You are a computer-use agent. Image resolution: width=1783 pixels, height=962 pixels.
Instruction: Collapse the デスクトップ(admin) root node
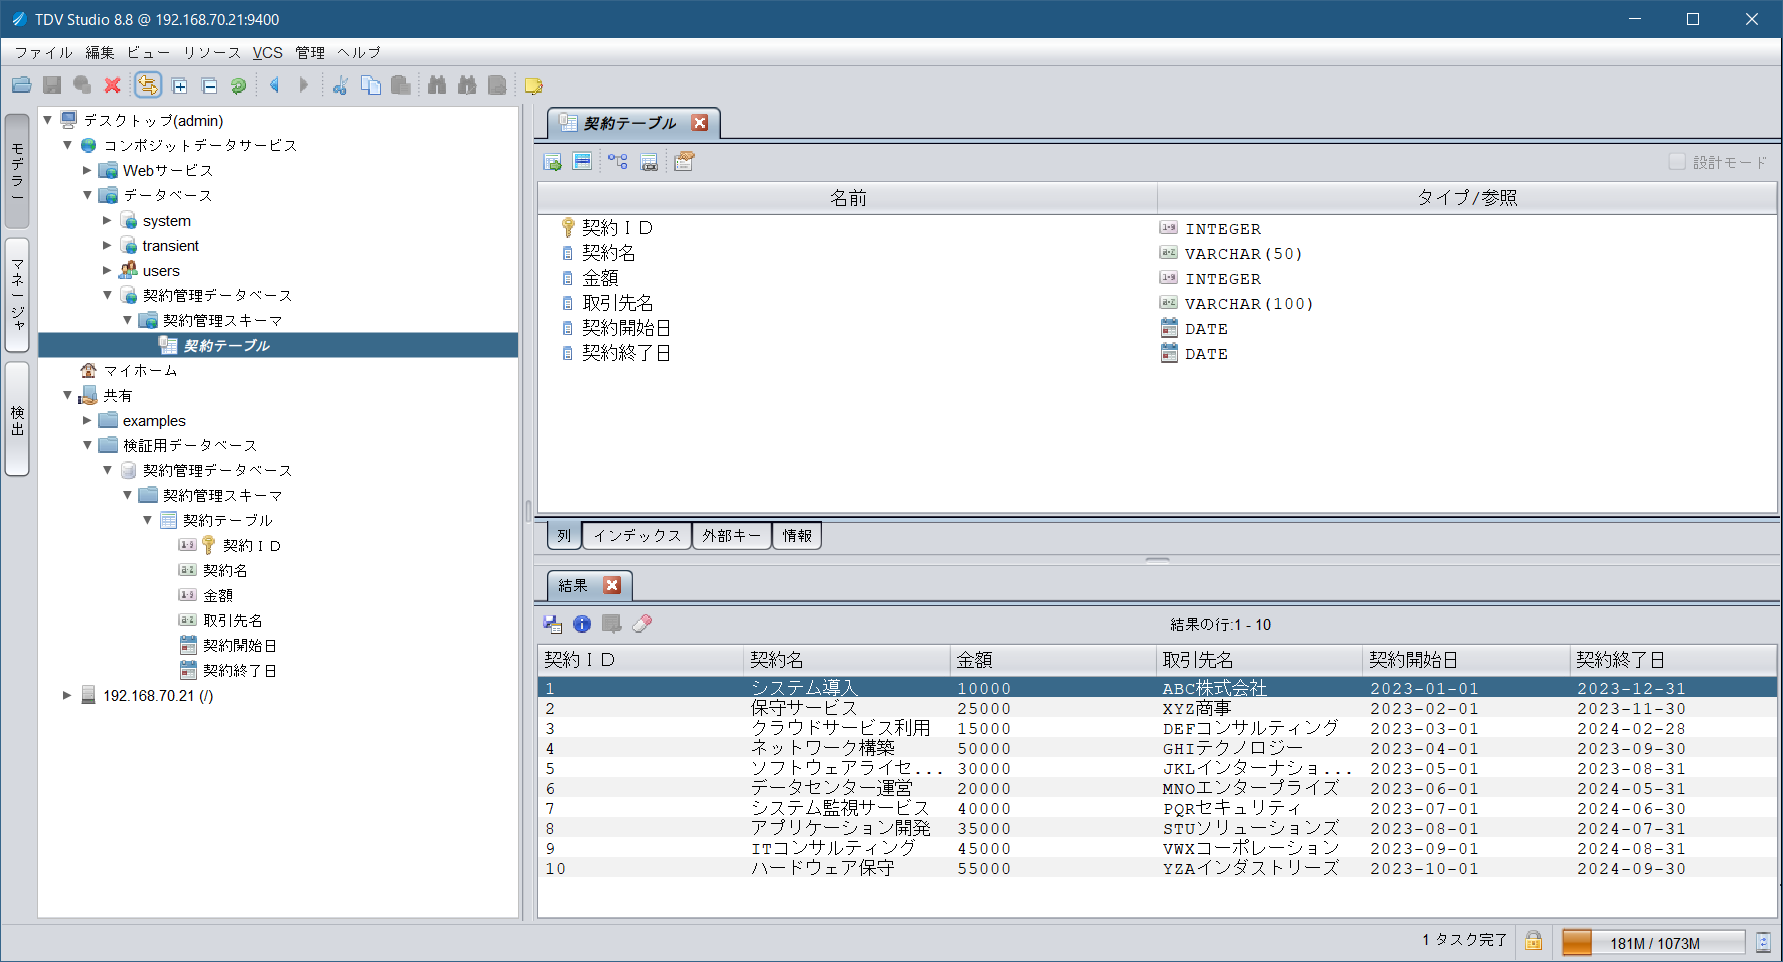pos(47,120)
